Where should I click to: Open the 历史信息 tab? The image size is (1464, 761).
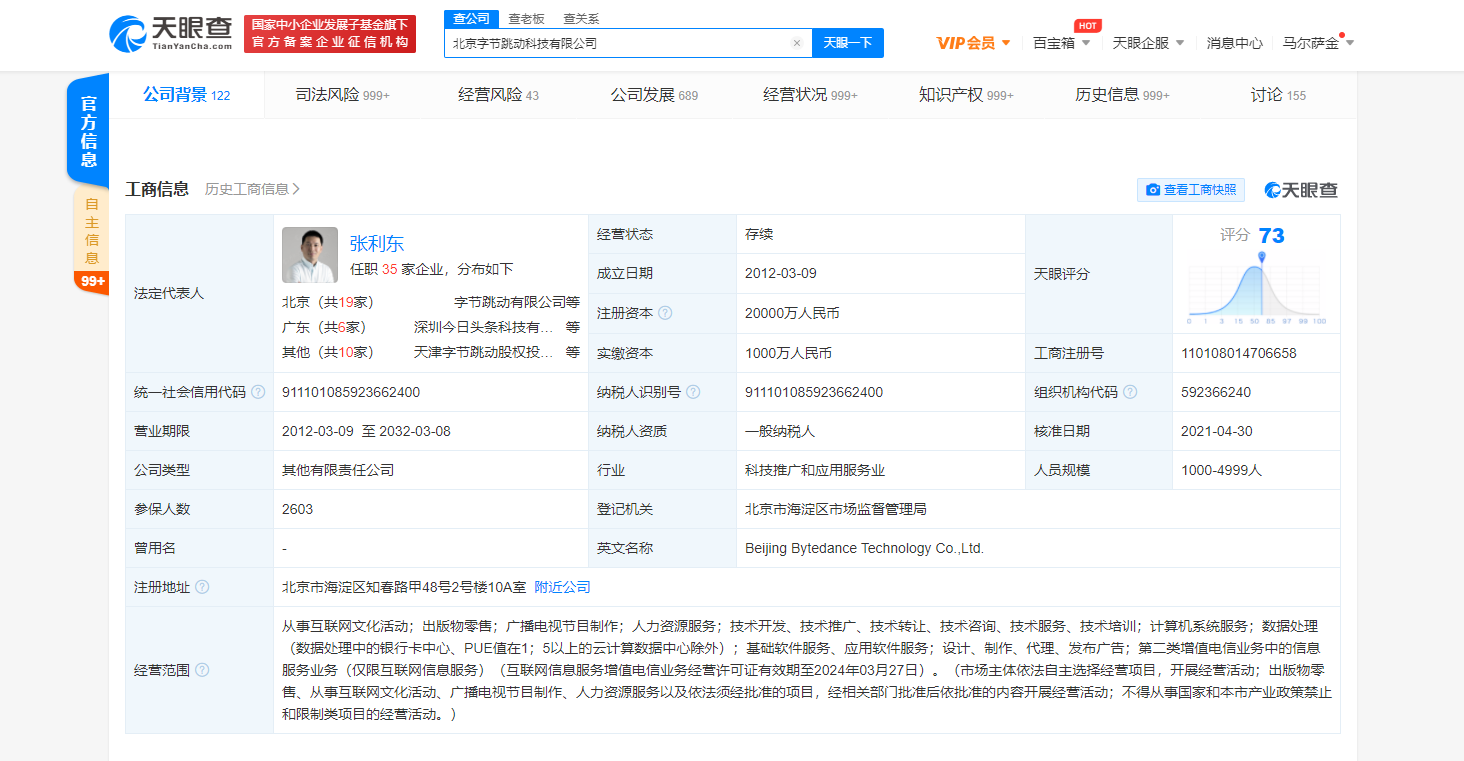click(1122, 95)
